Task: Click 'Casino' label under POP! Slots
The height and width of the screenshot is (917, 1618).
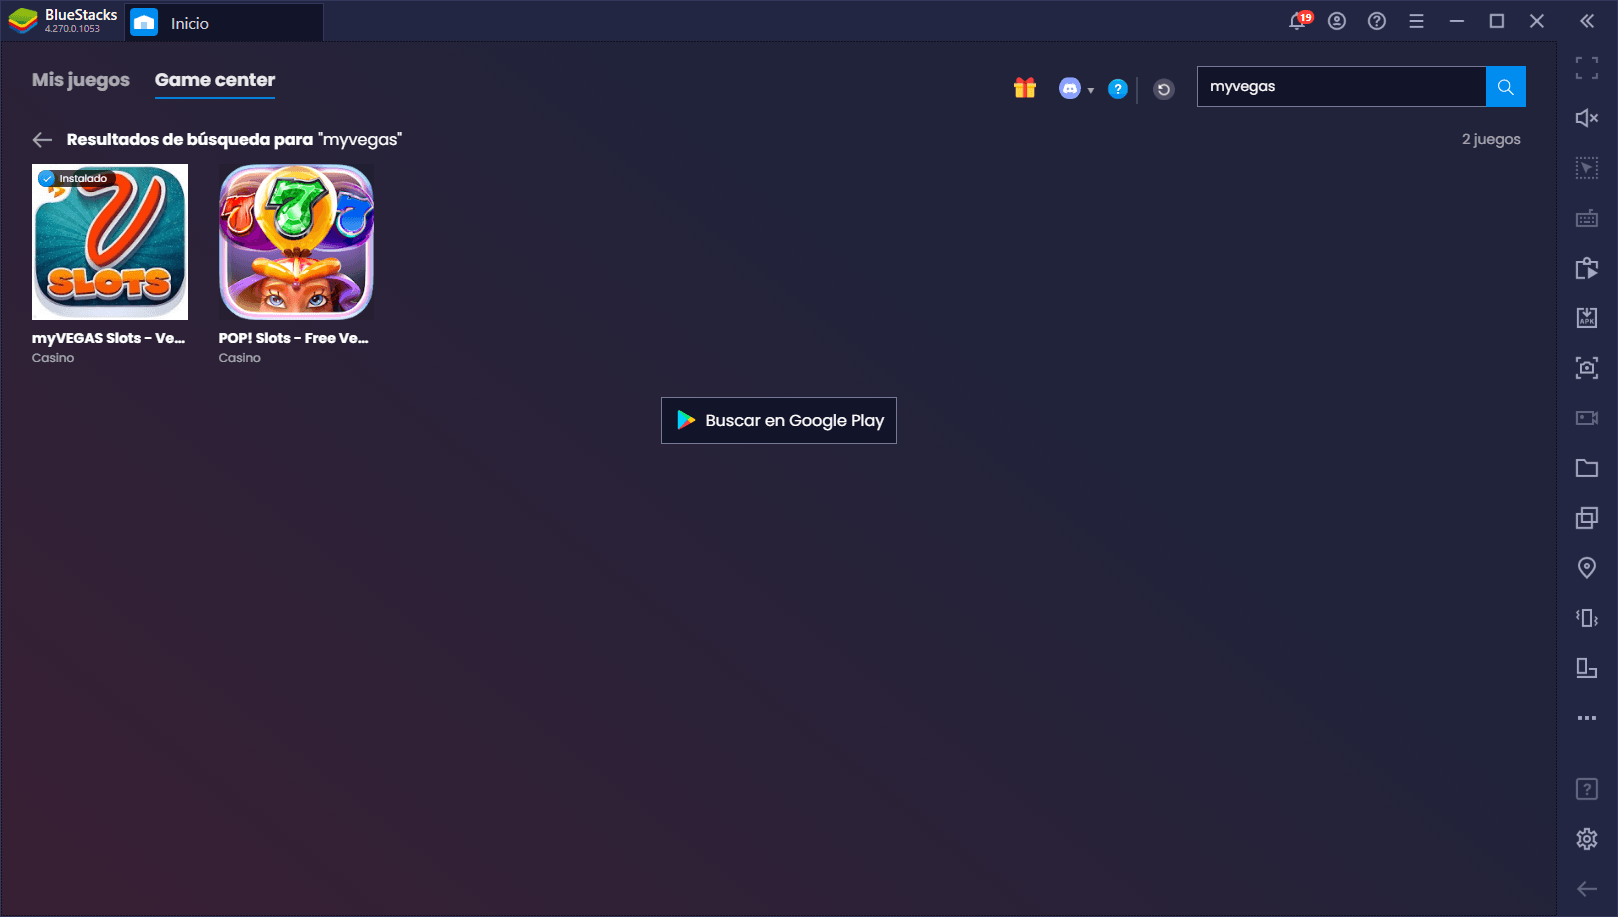Action: point(240,358)
